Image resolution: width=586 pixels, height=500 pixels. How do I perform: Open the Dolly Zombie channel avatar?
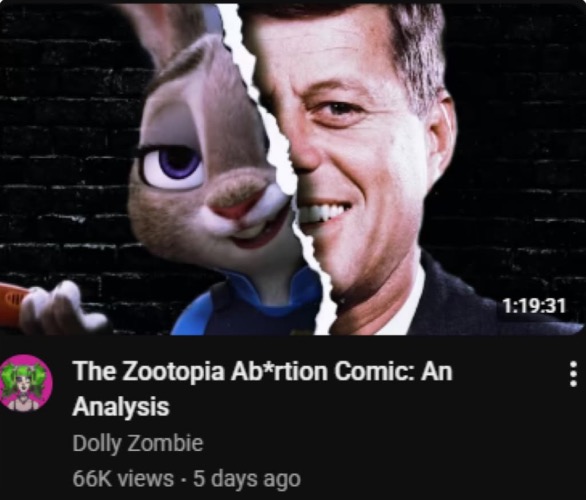(26, 383)
